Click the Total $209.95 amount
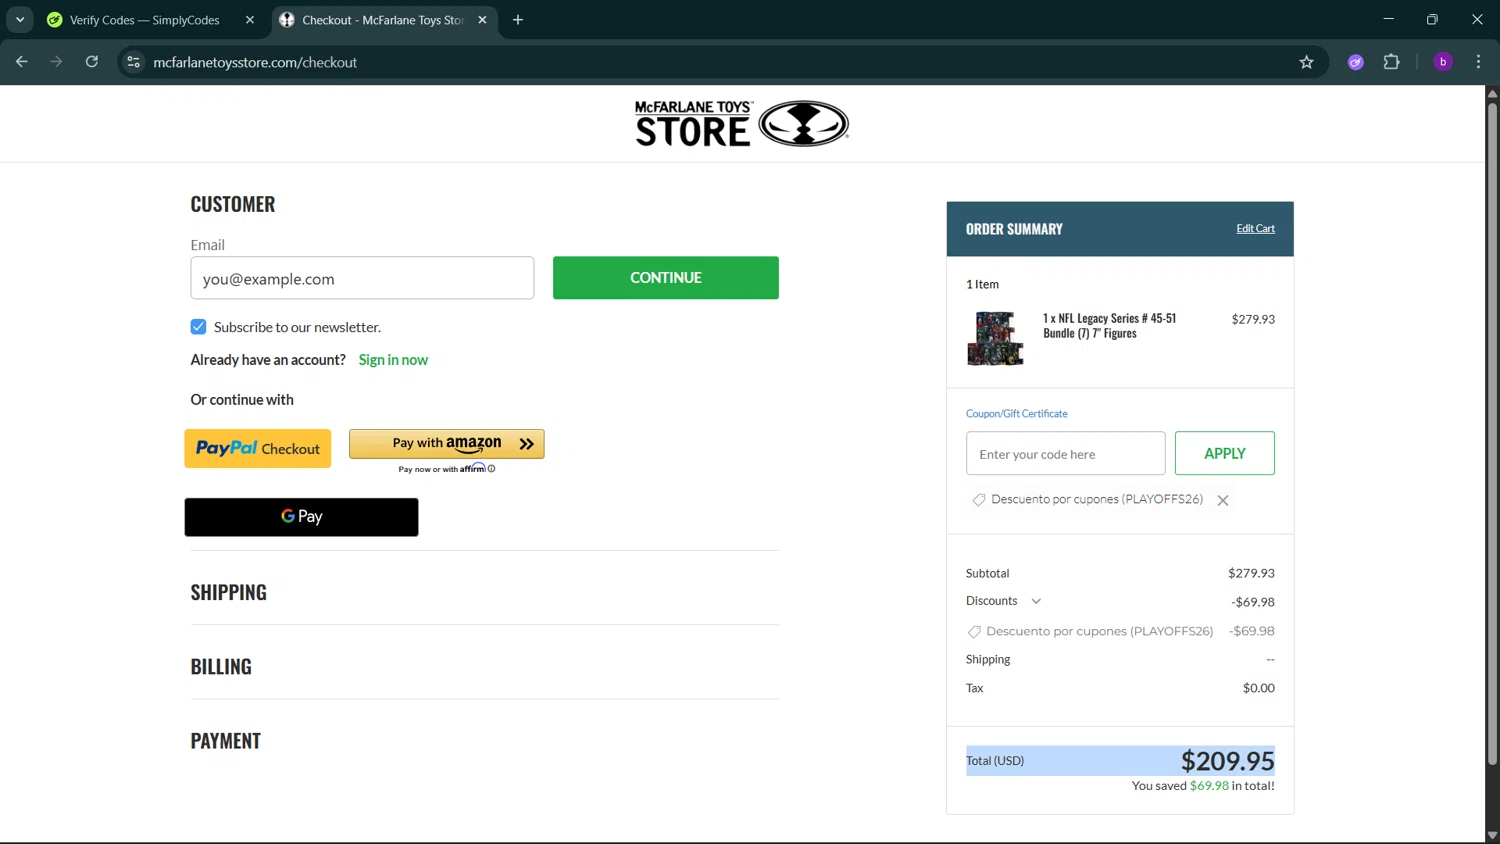1500x844 pixels. click(1227, 761)
